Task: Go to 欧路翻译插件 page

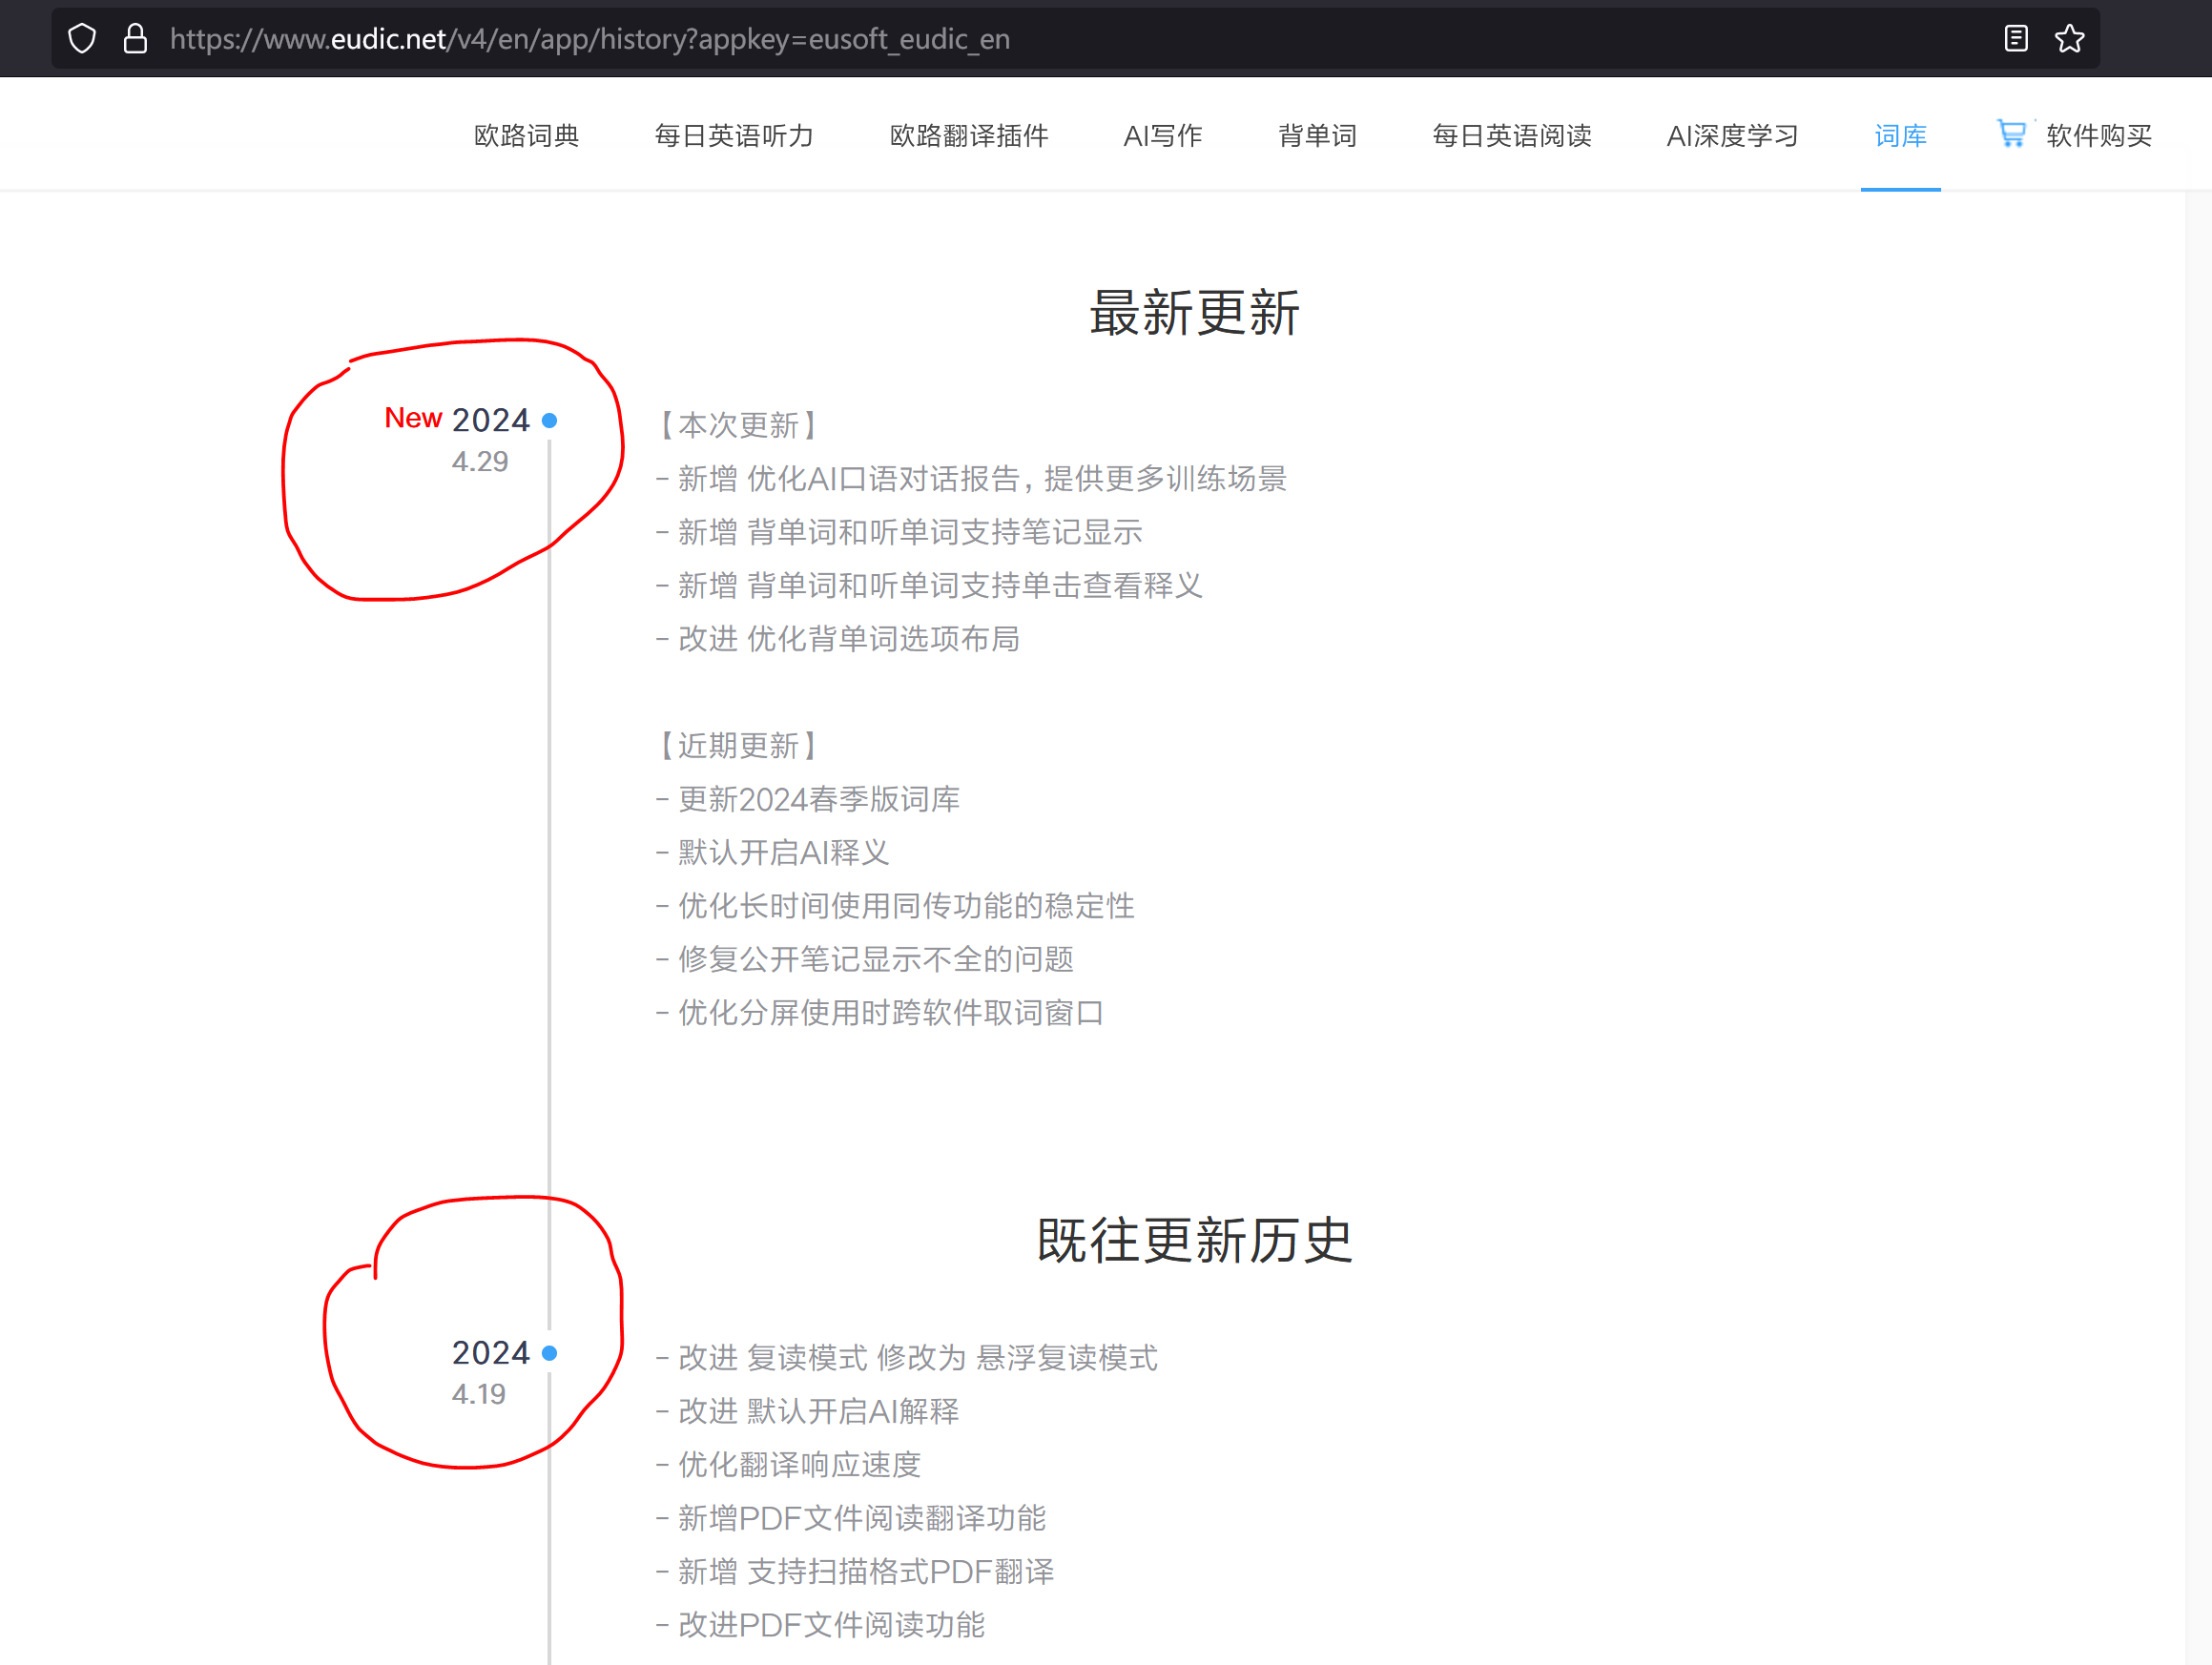Action: 969,135
